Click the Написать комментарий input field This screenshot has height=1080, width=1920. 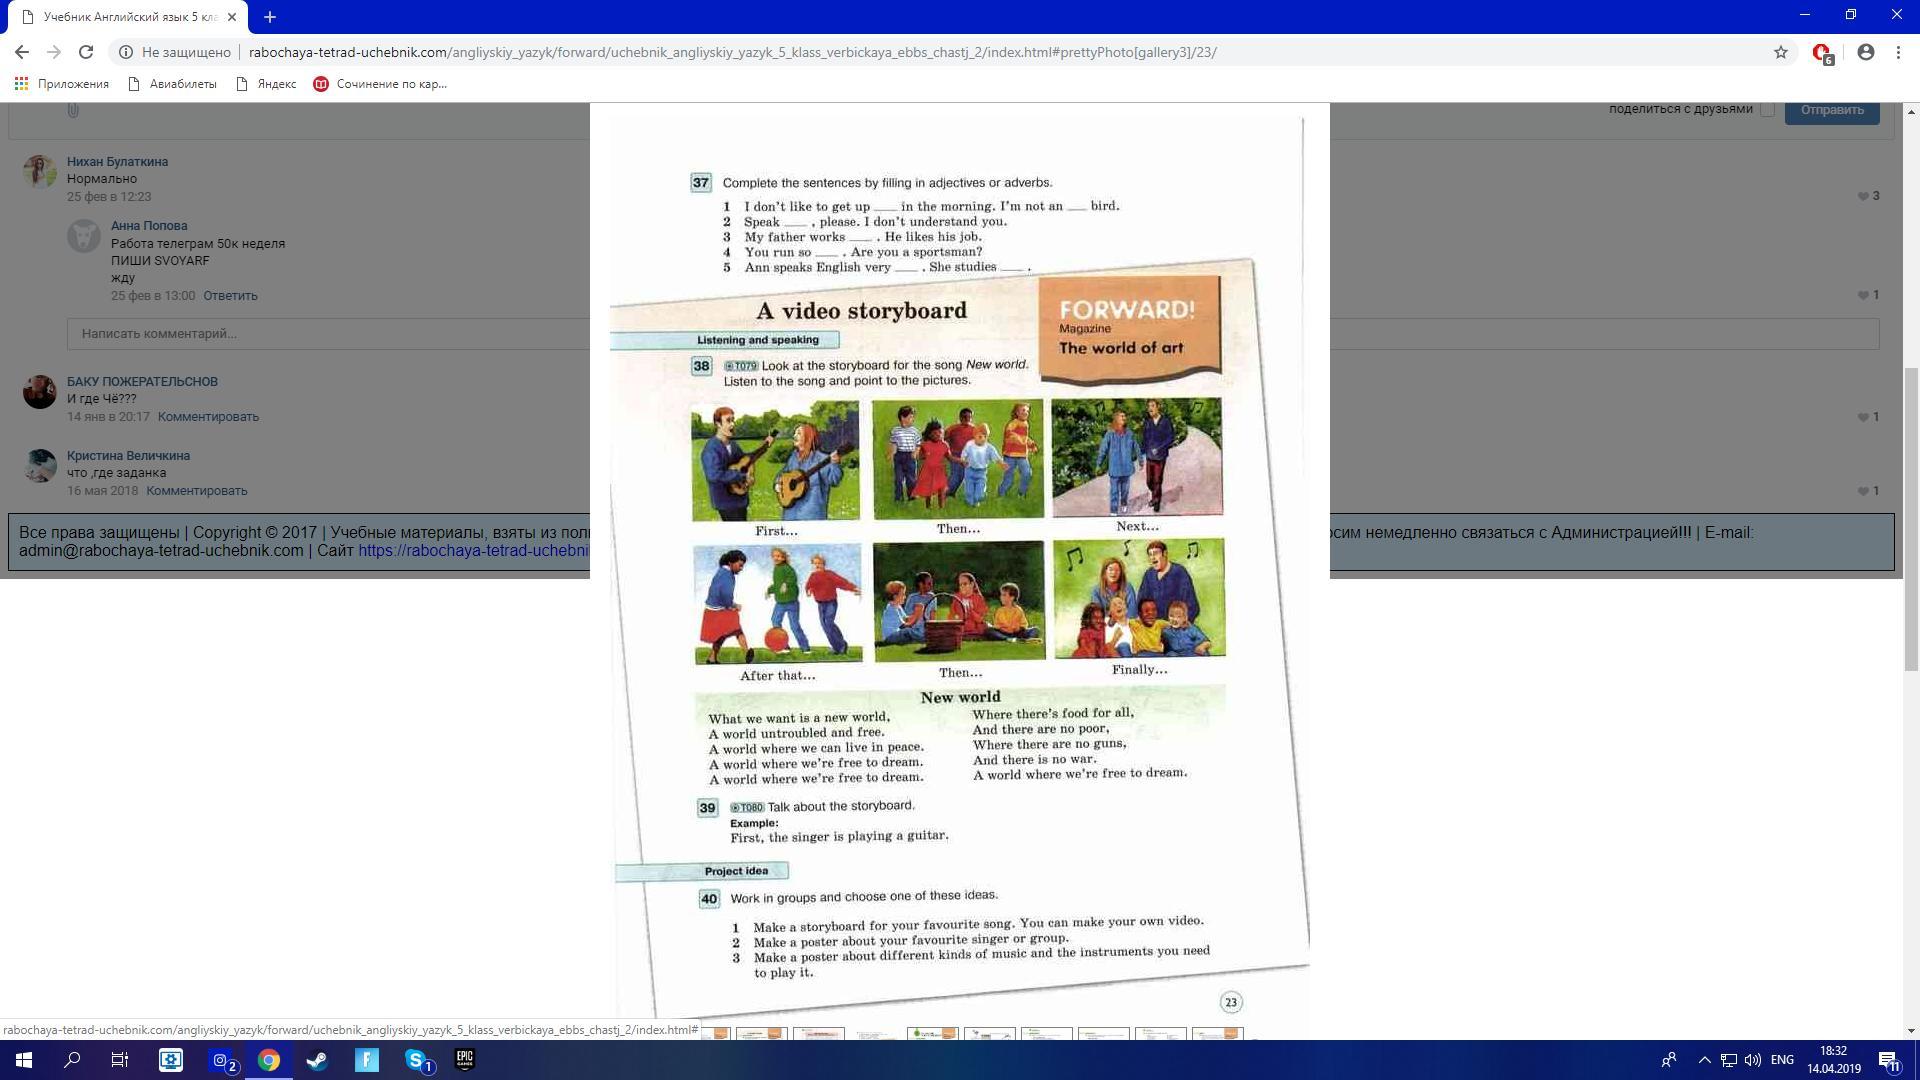(x=330, y=334)
